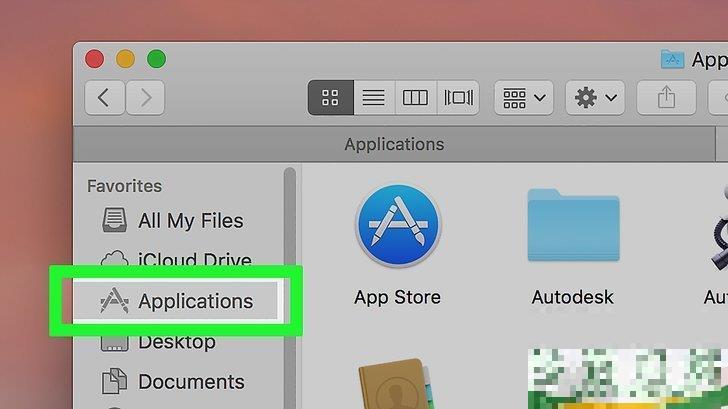Click the Share toolbar icon

[666, 98]
